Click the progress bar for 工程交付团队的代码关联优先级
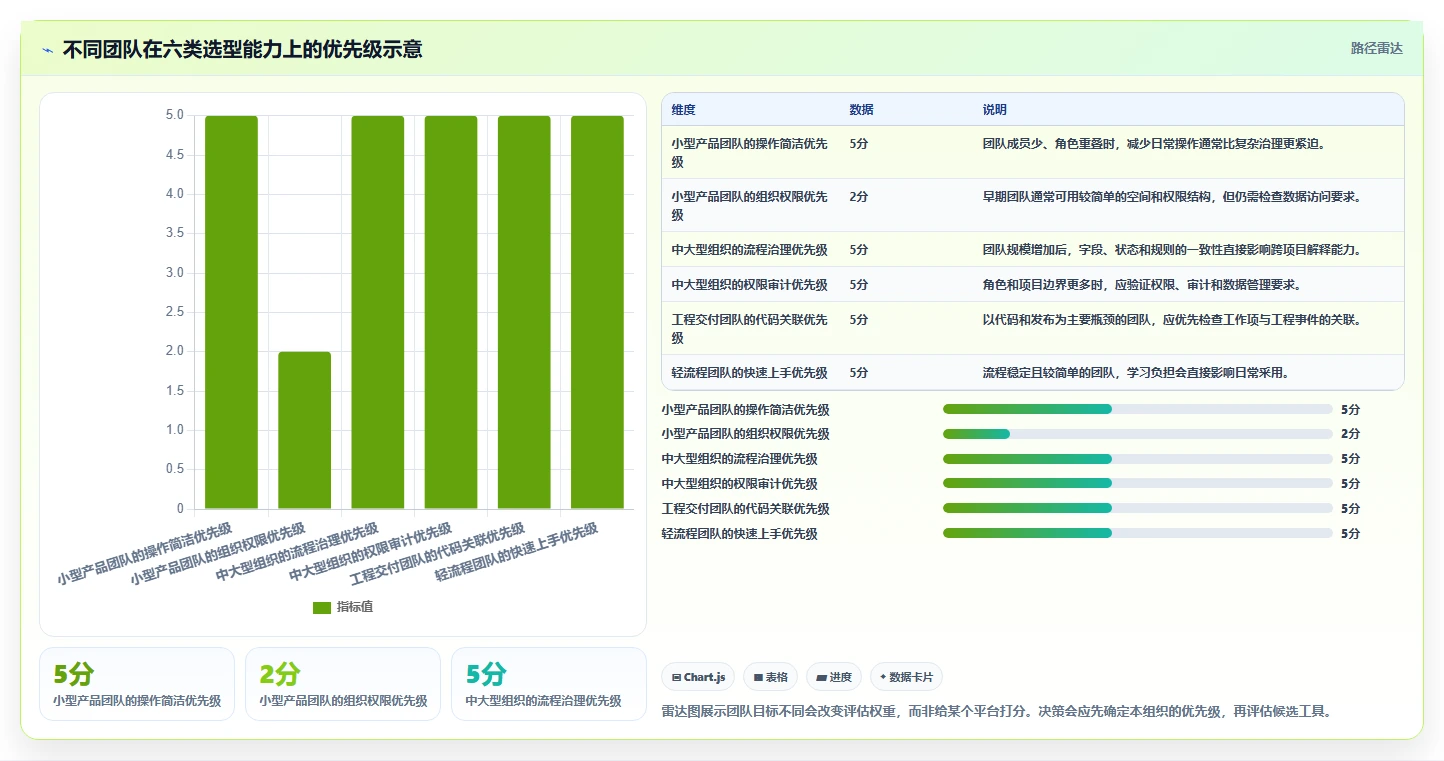 point(1137,508)
